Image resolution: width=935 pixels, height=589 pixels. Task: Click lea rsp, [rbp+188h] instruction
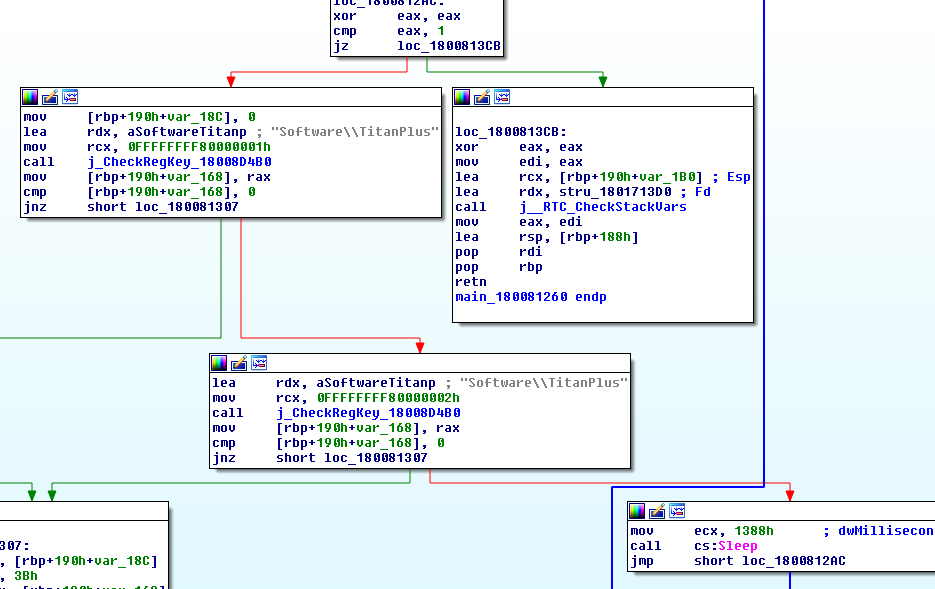pyautogui.click(x=547, y=237)
